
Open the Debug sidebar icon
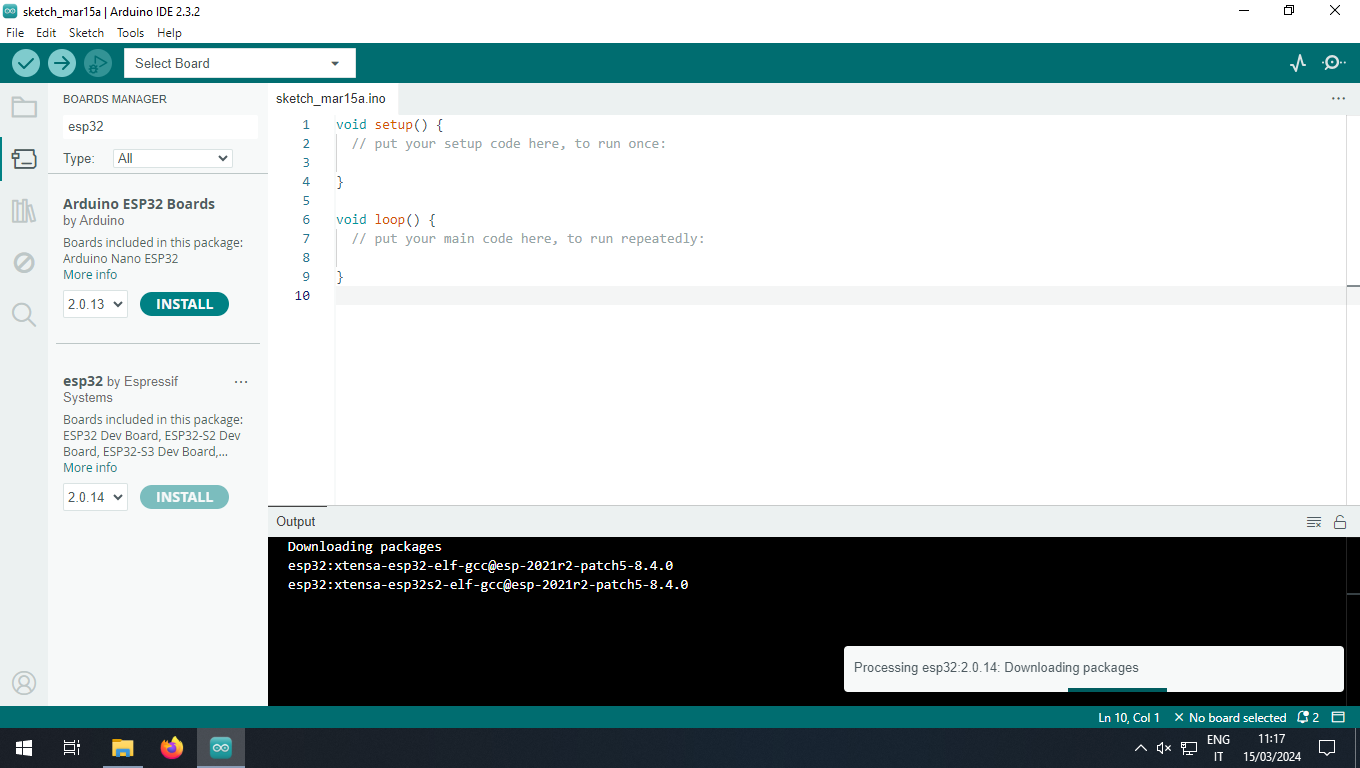[24, 263]
